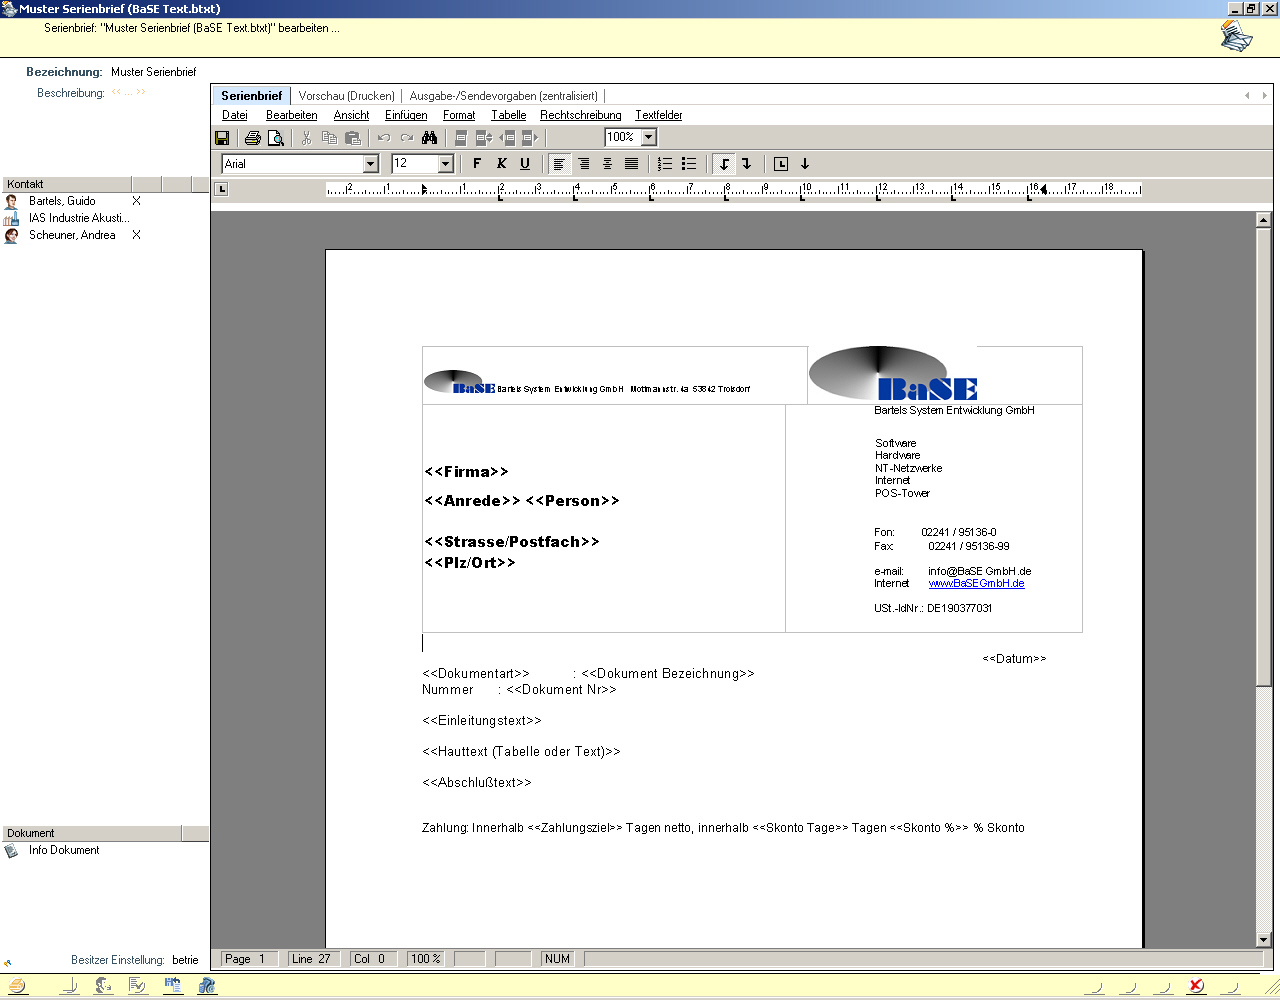Toggle italic formatting with the K button
1280x1000 pixels.
coord(501,164)
